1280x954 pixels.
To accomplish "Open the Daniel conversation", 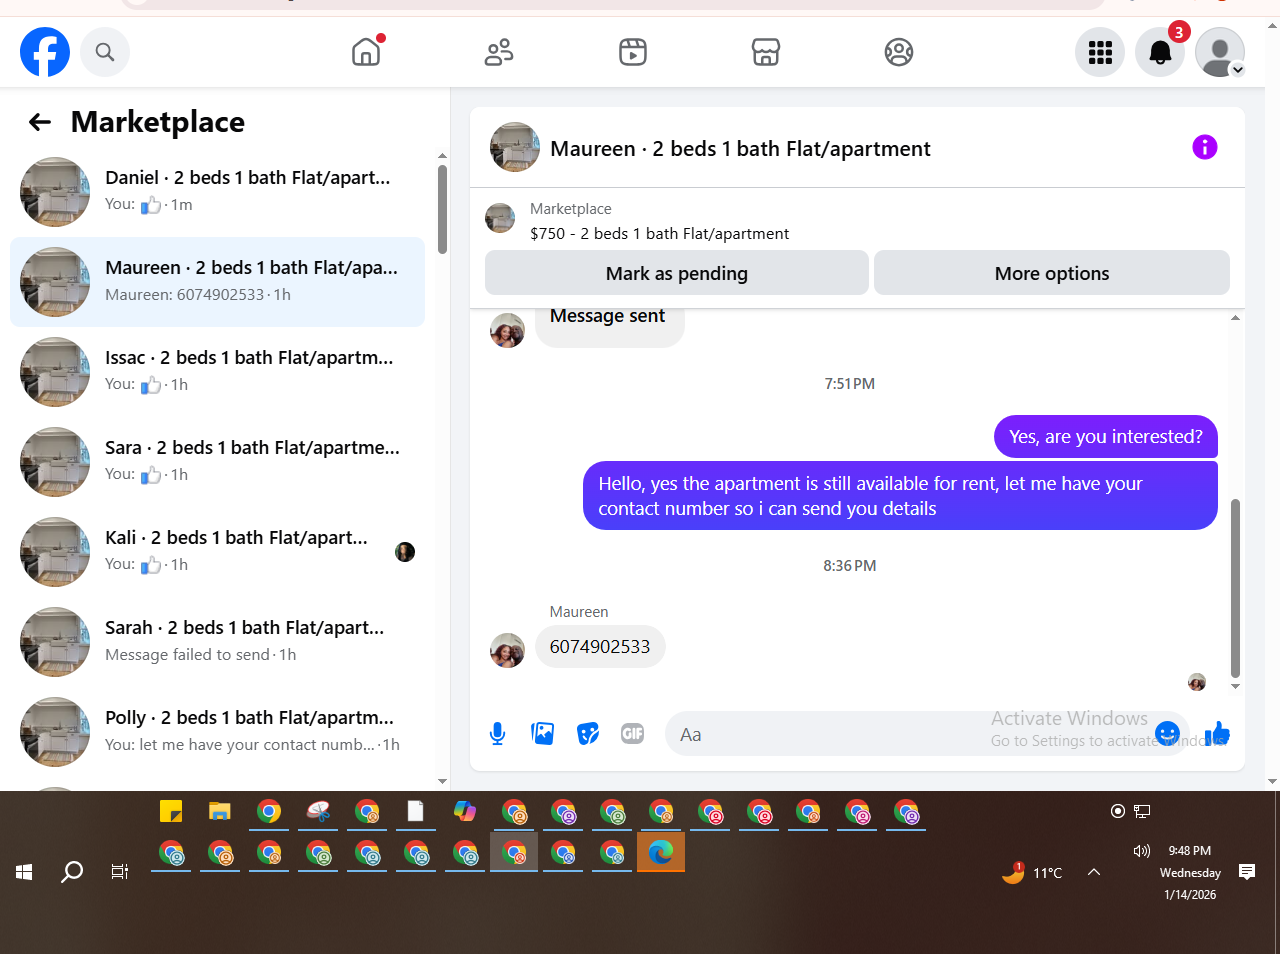I will point(217,192).
